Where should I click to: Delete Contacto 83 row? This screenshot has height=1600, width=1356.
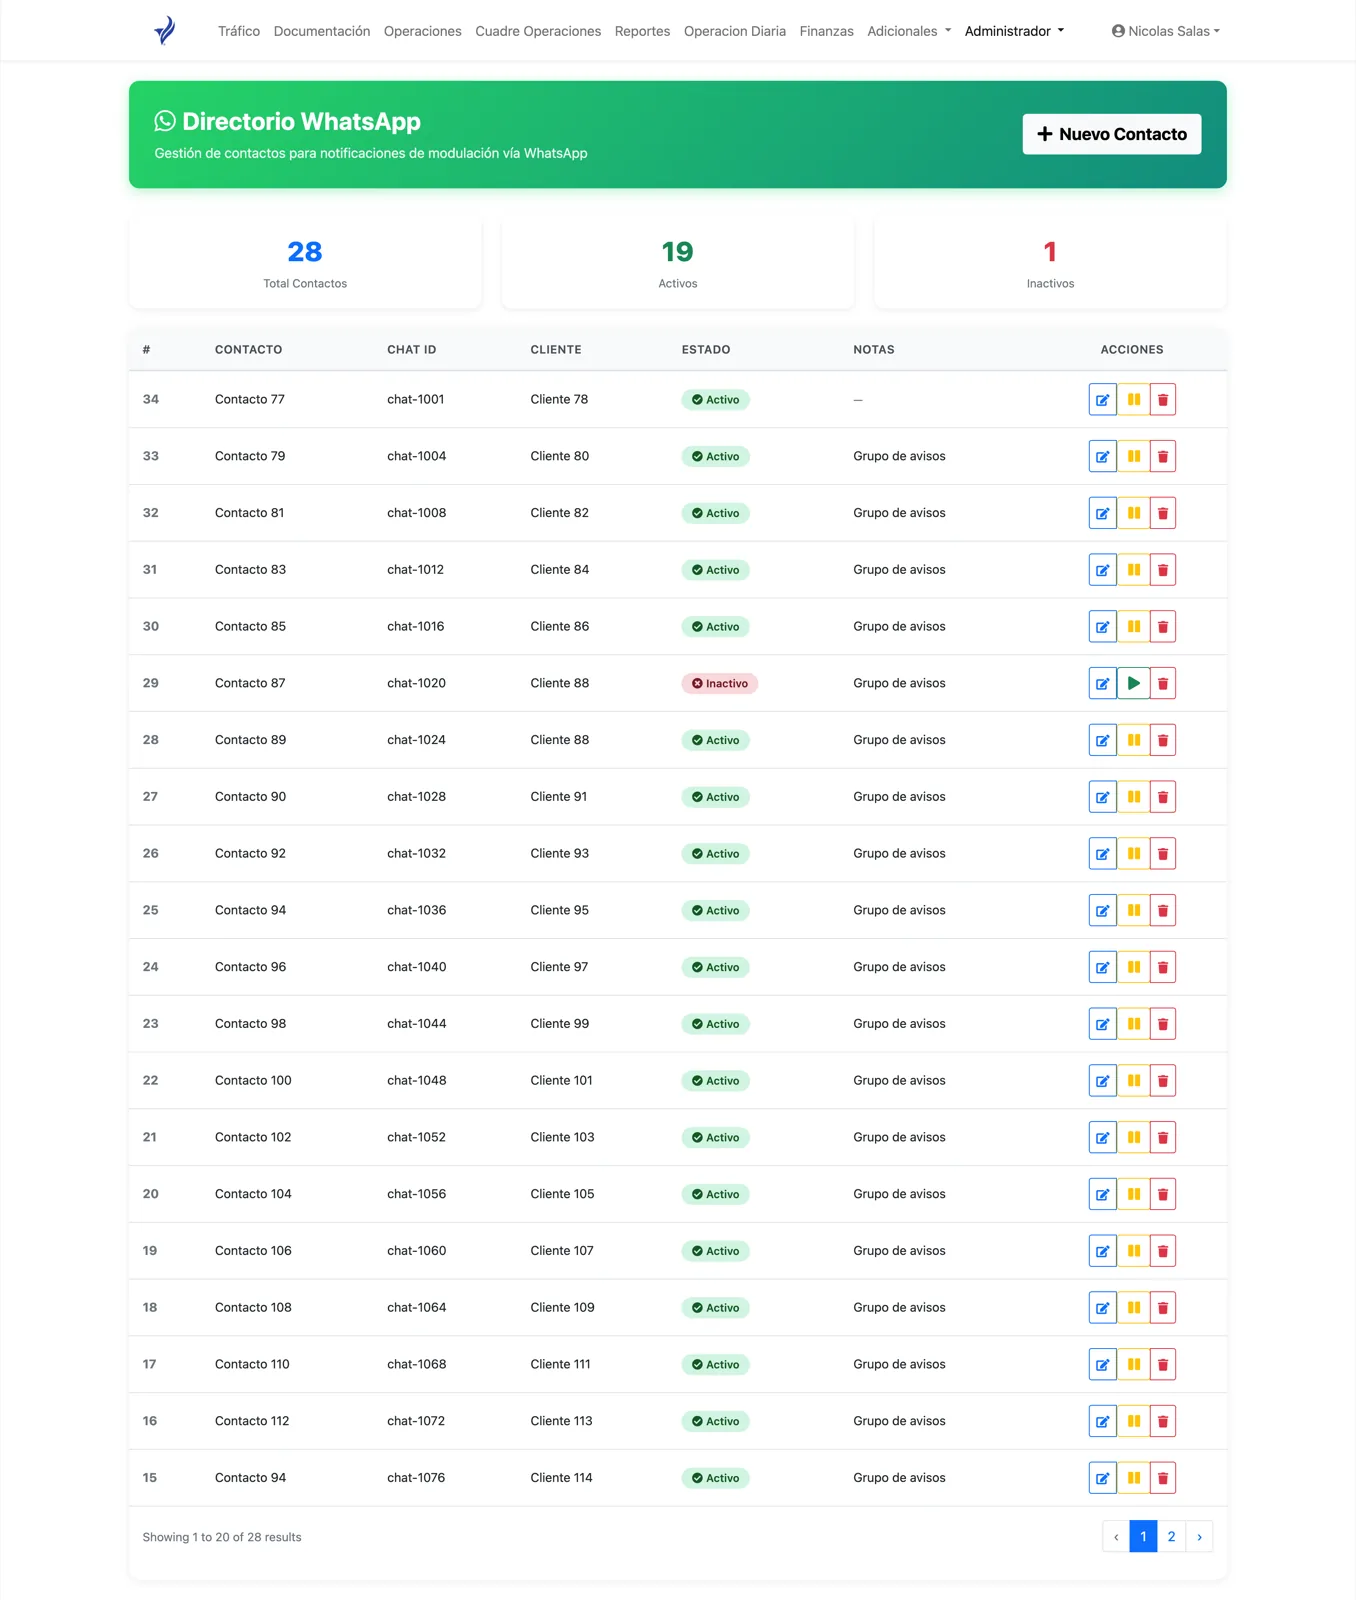(1163, 570)
